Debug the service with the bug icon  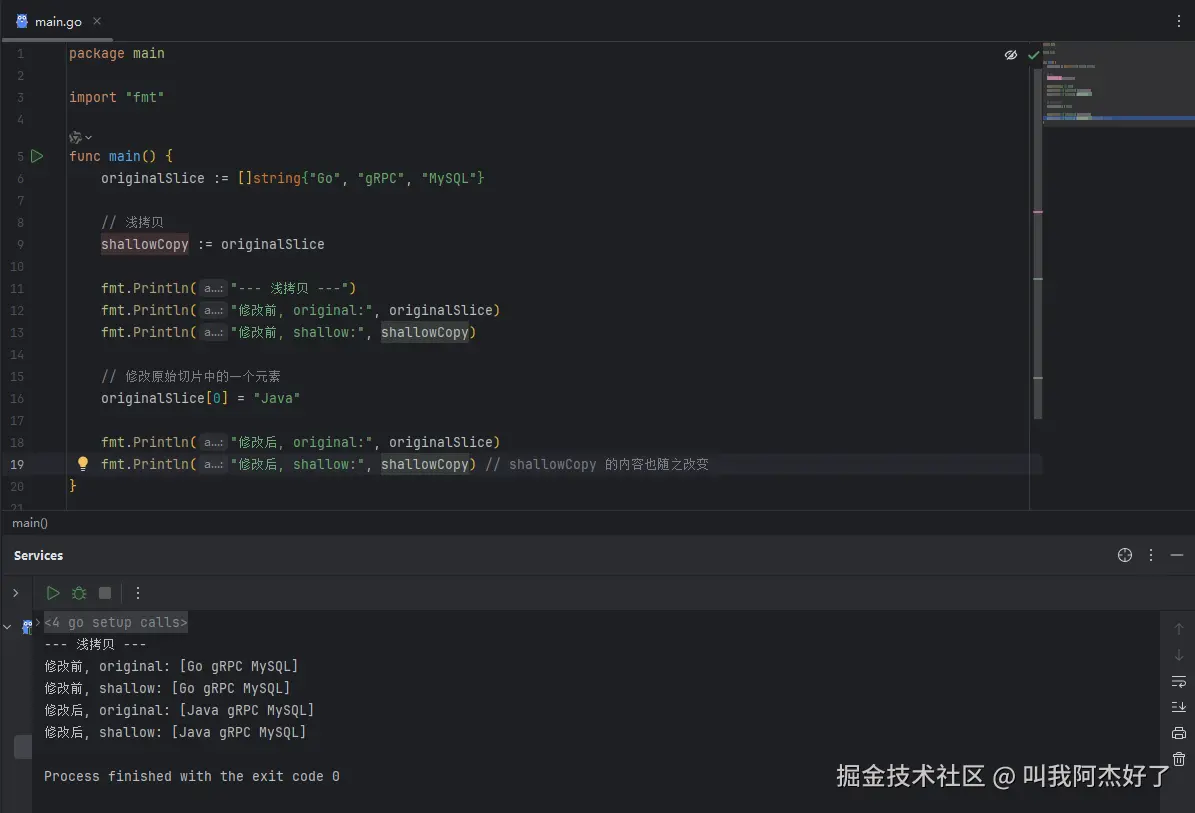coord(79,593)
